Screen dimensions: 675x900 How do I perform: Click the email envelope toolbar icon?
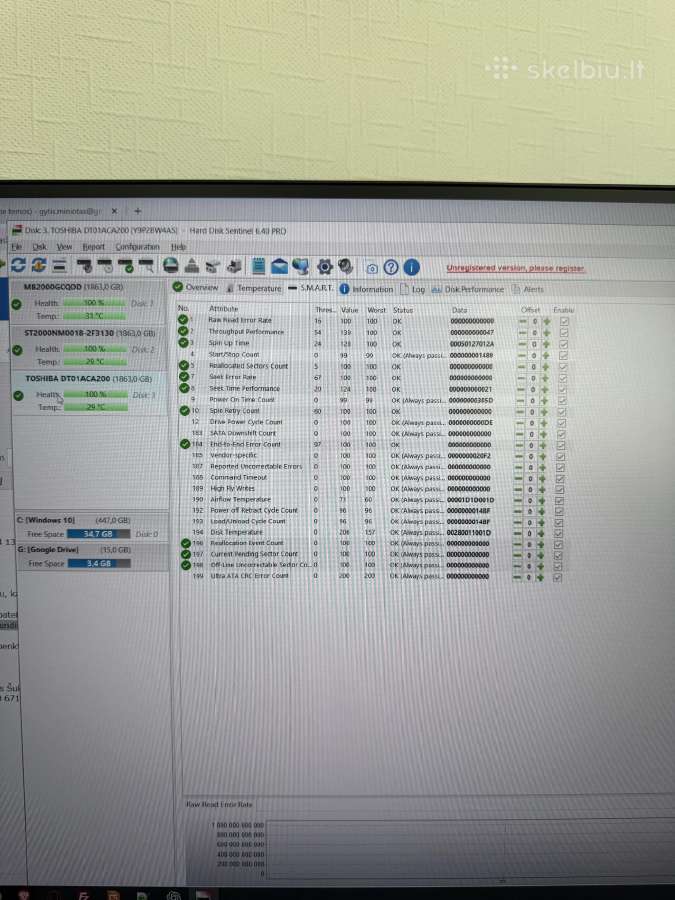[280, 266]
